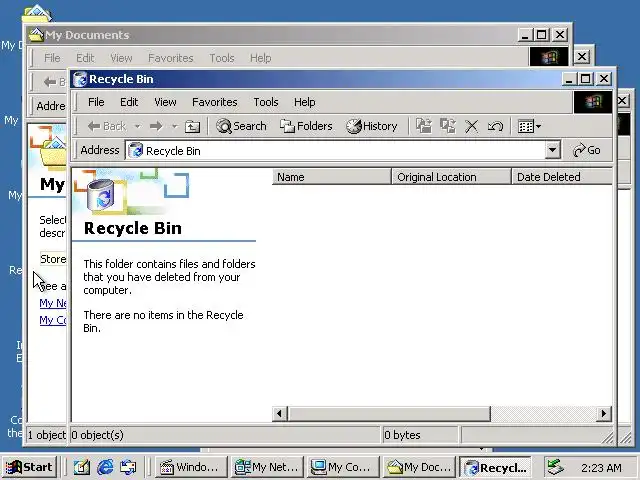Sort by Date Deleted column header
This screenshot has width=640, height=480.
coord(562,177)
